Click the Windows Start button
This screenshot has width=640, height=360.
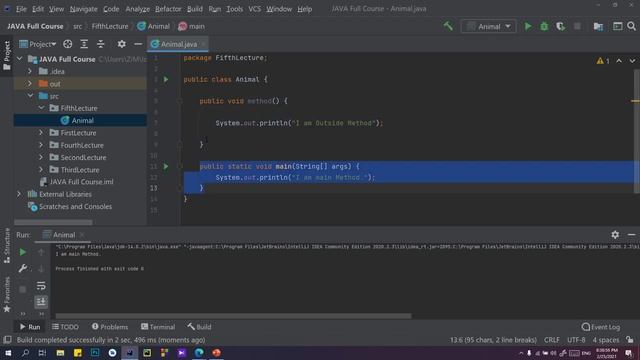pyautogui.click(x=8, y=353)
